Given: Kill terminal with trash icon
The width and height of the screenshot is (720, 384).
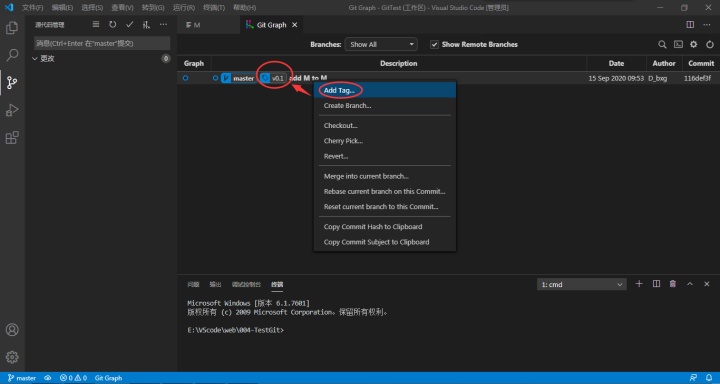Looking at the screenshot, I should [x=673, y=284].
